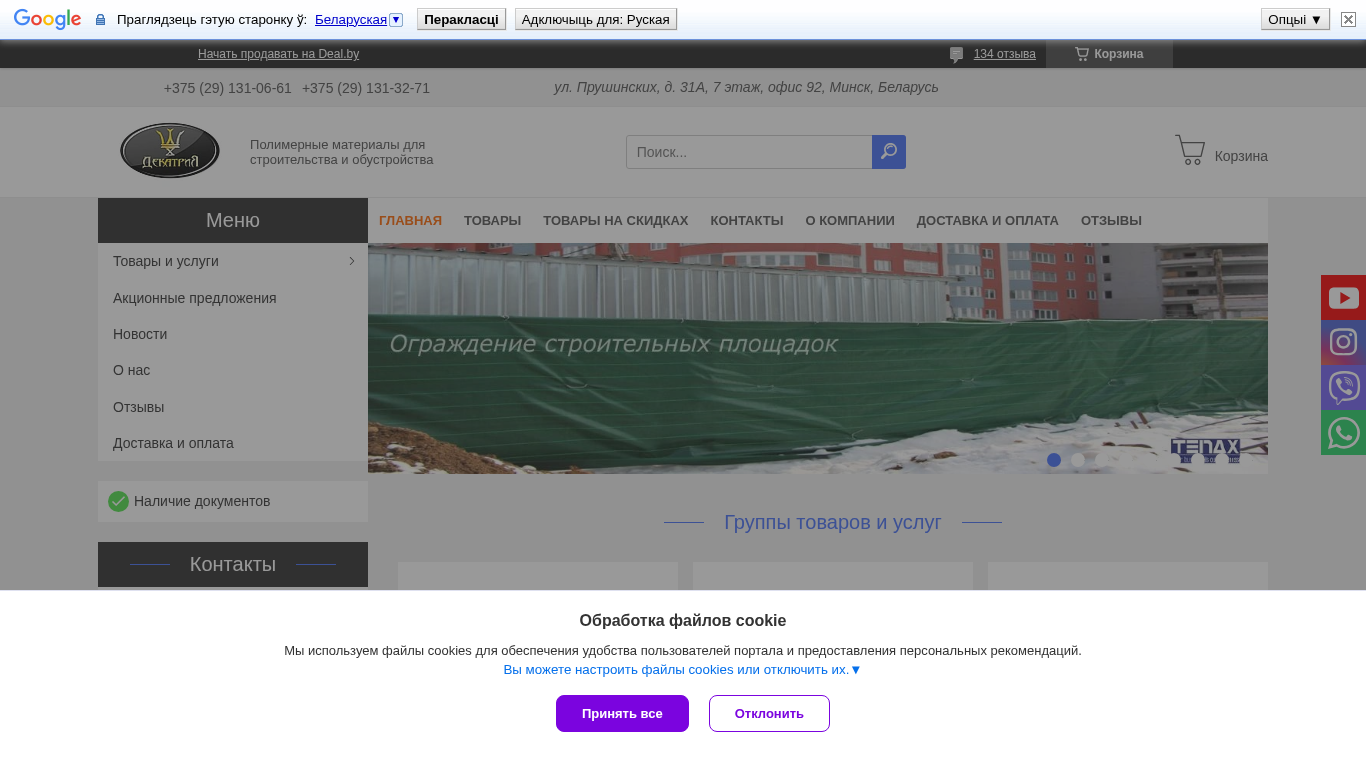This screenshot has height=768, width=1366.
Task: Go to Доставка и оплата tab
Action: [x=988, y=220]
